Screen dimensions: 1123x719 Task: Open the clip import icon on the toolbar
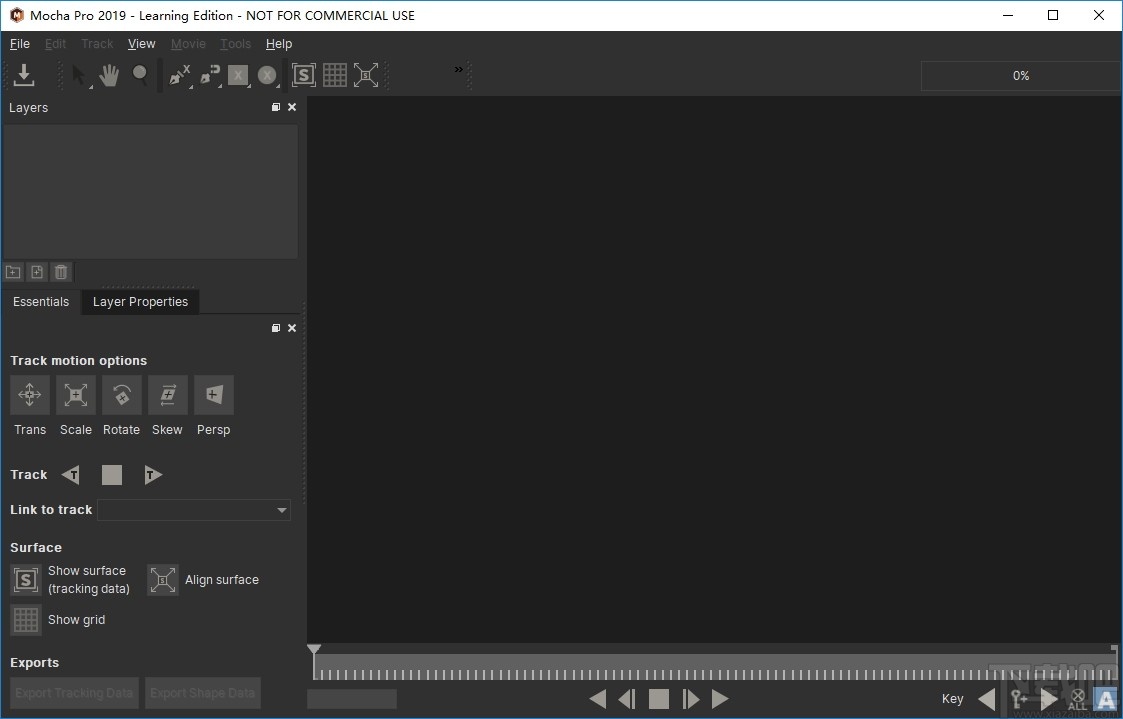pos(24,75)
